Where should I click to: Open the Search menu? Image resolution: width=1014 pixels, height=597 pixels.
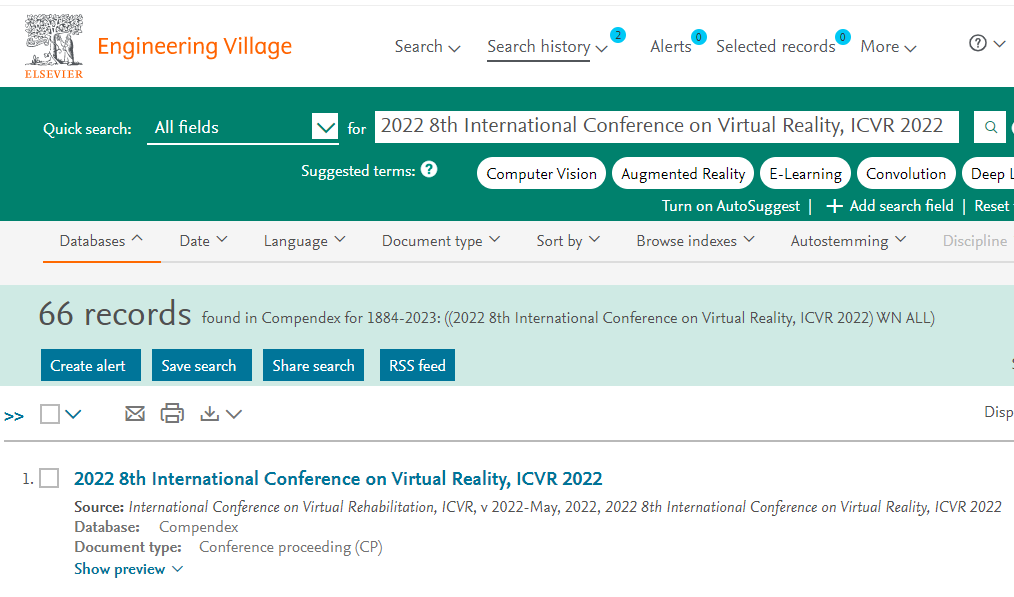click(427, 47)
